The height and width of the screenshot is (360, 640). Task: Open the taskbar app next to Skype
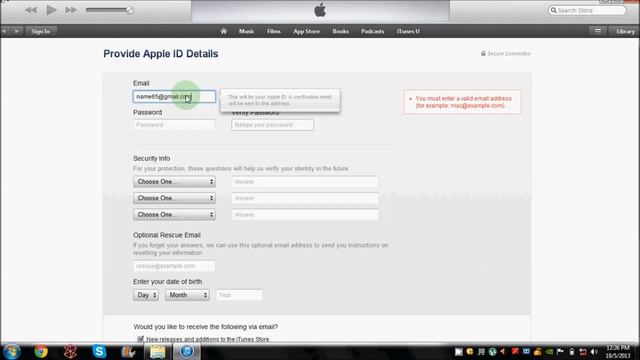pos(128,351)
